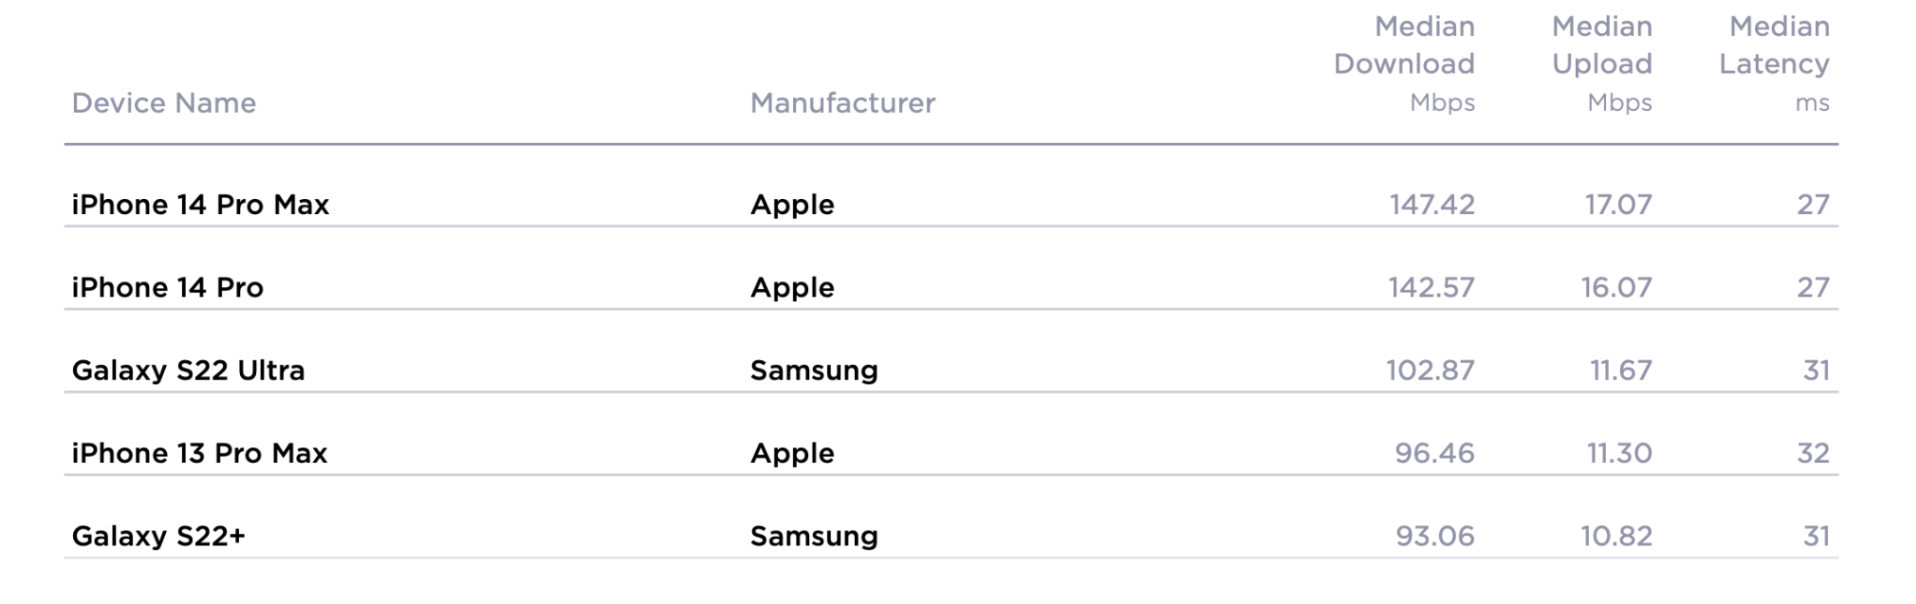Select Samsung manufacturer in Galaxy S22 Ultra row
The width and height of the screenshot is (1916, 604).
814,371
